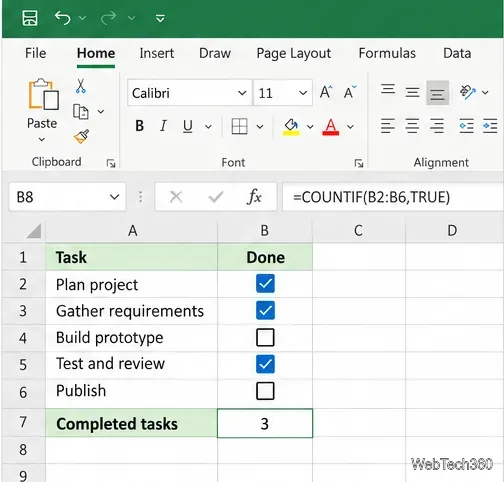
Task: Open the Undo history dropdown
Action: point(82,18)
